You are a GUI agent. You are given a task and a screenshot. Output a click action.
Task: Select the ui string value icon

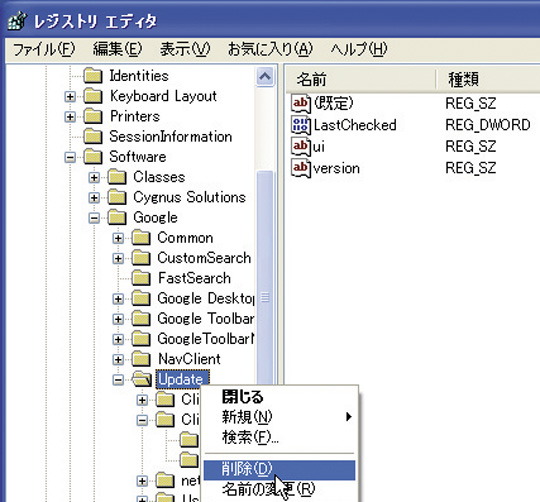coord(301,146)
